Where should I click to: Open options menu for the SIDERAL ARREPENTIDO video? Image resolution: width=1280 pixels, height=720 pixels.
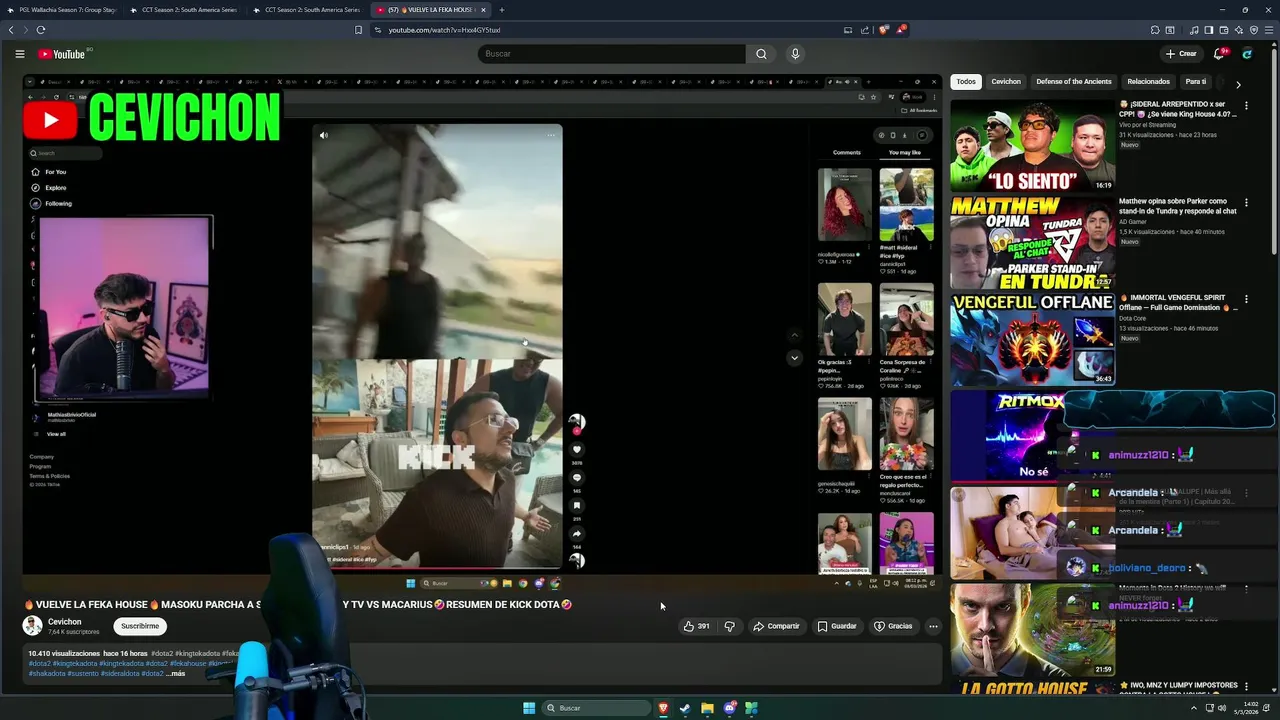tap(1246, 105)
